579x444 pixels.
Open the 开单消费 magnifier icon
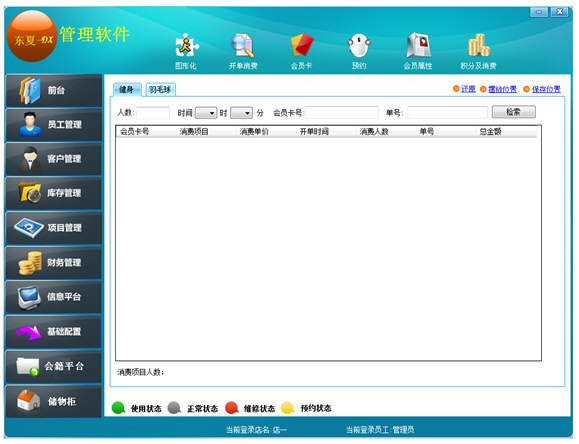tap(243, 46)
